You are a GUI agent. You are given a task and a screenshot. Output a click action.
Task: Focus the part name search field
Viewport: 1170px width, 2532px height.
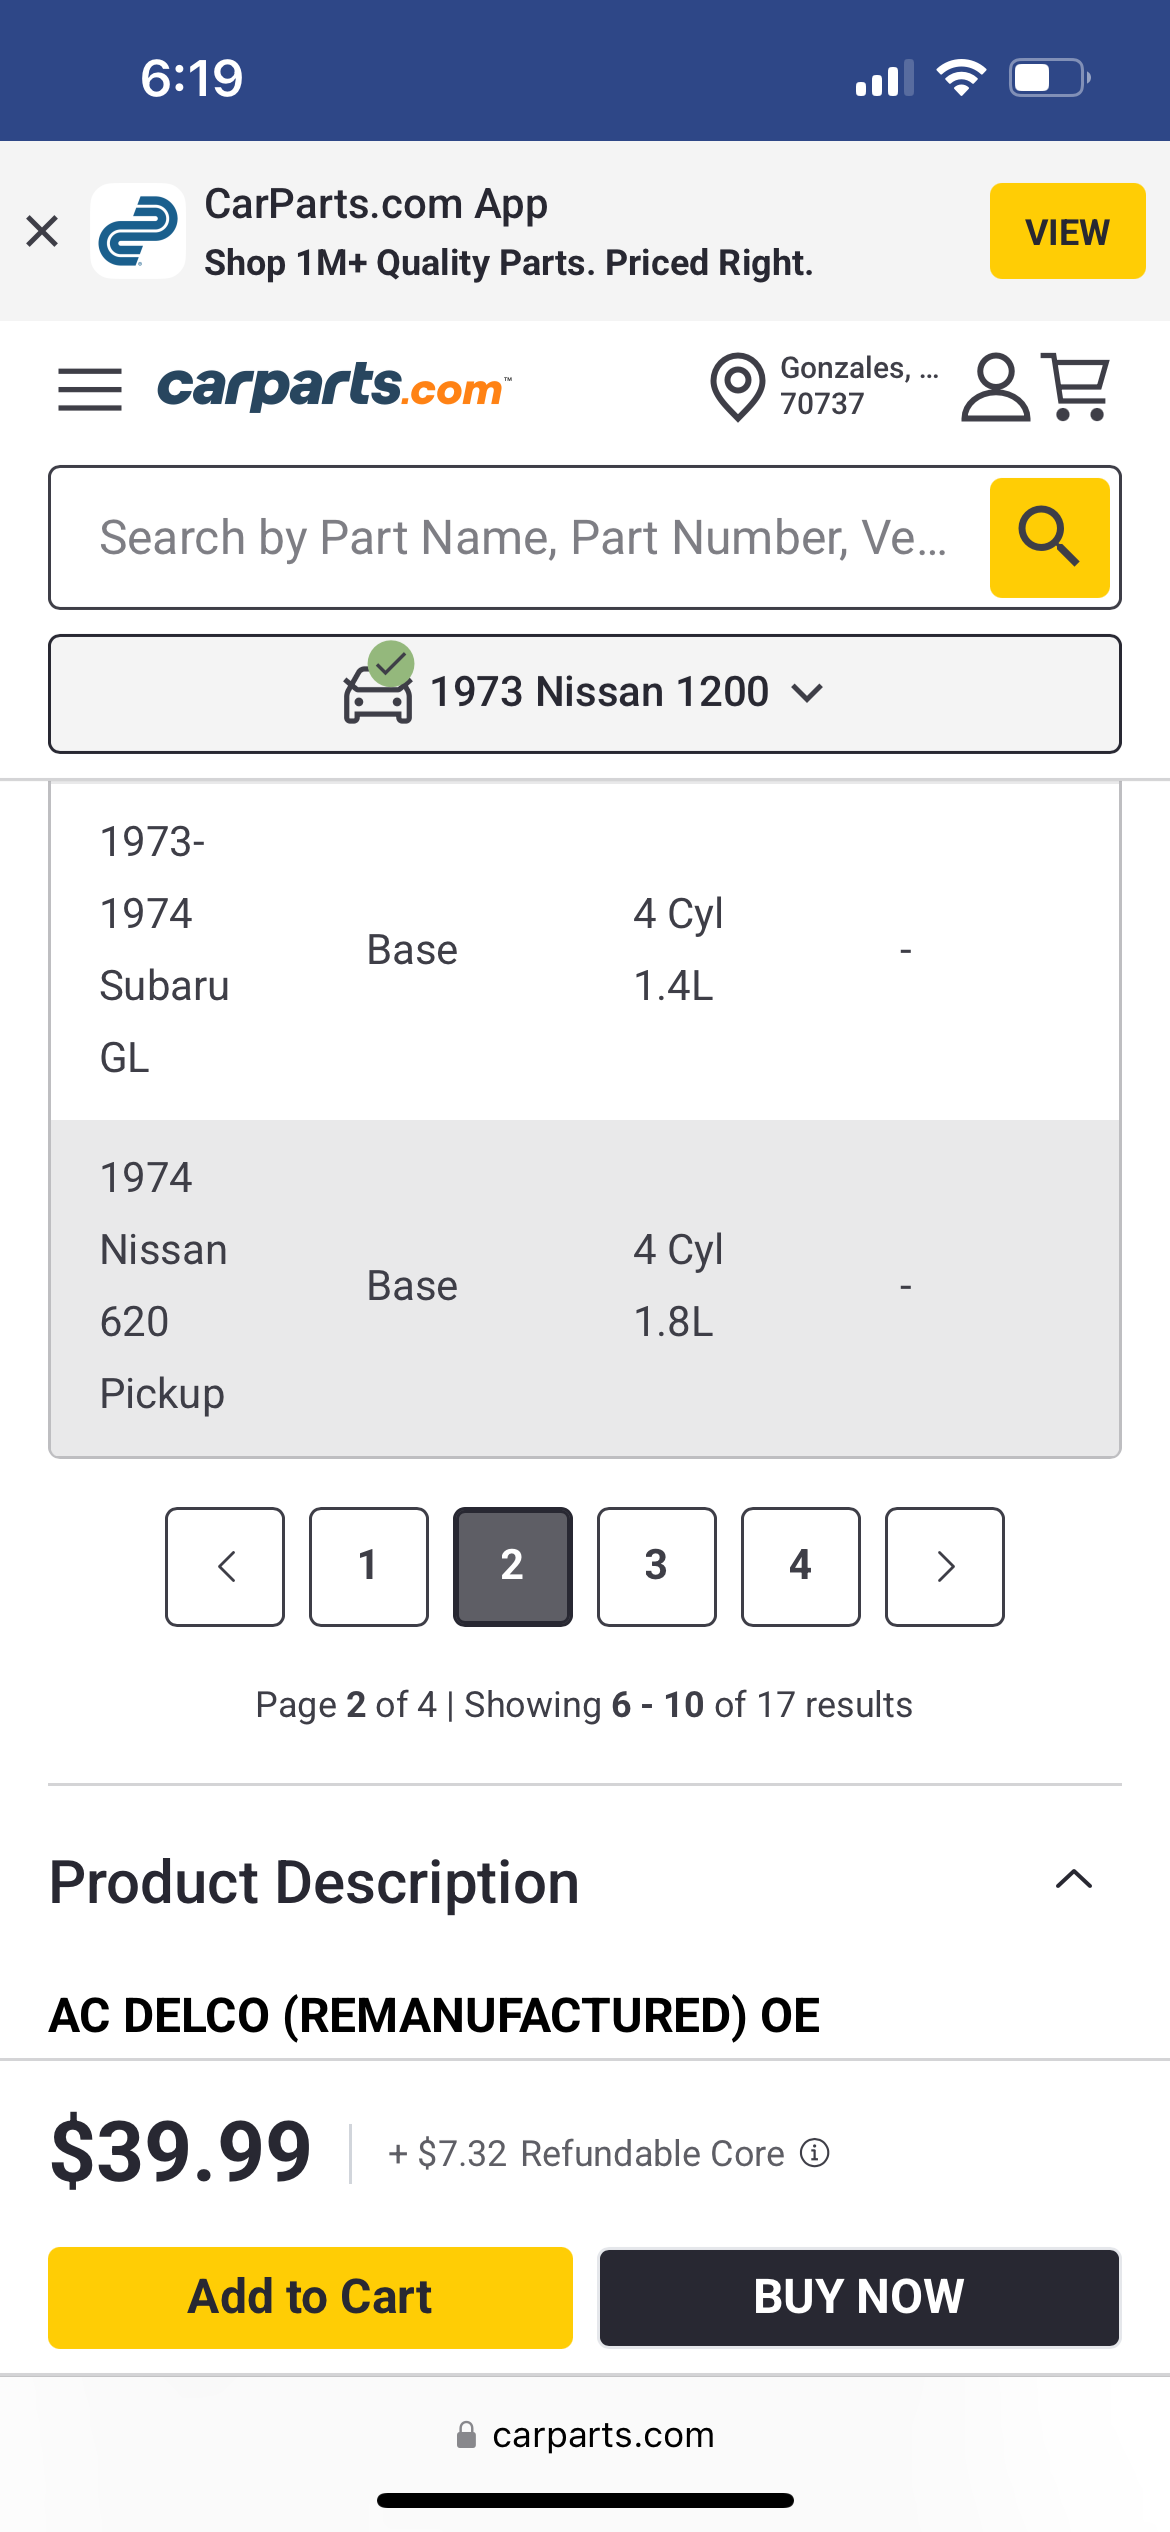pos(520,537)
